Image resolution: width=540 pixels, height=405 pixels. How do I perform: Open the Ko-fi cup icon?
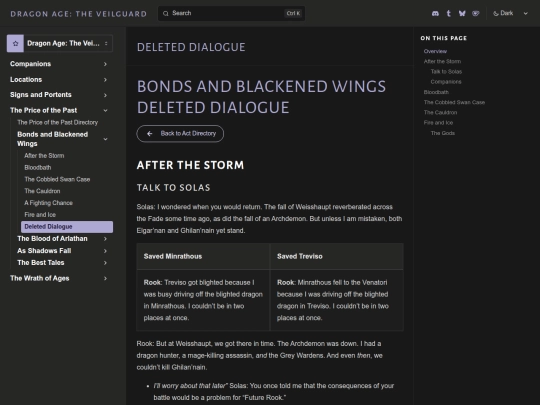(476, 13)
